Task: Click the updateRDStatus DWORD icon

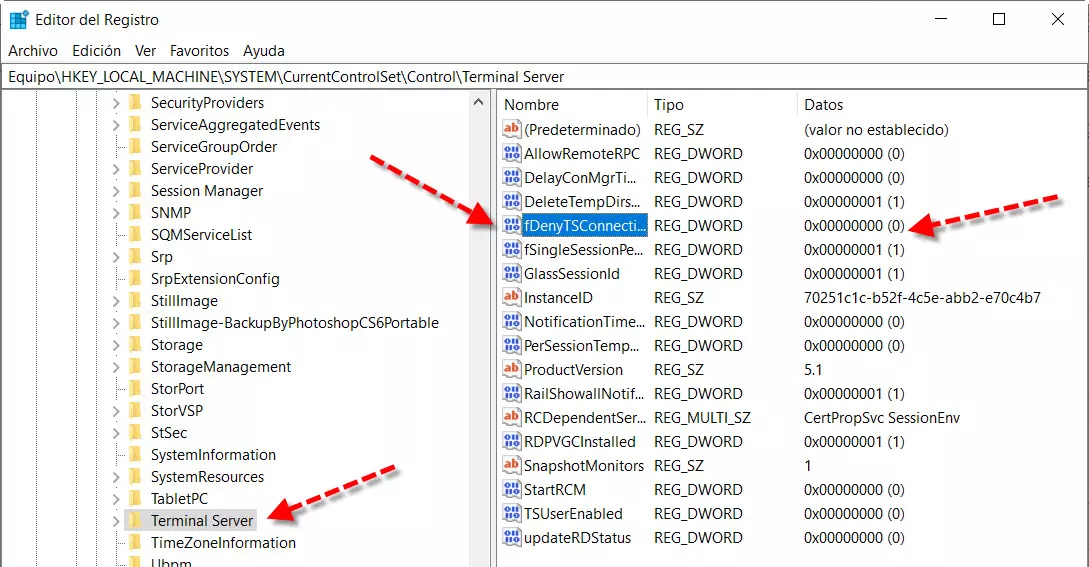Action: pyautogui.click(x=512, y=537)
